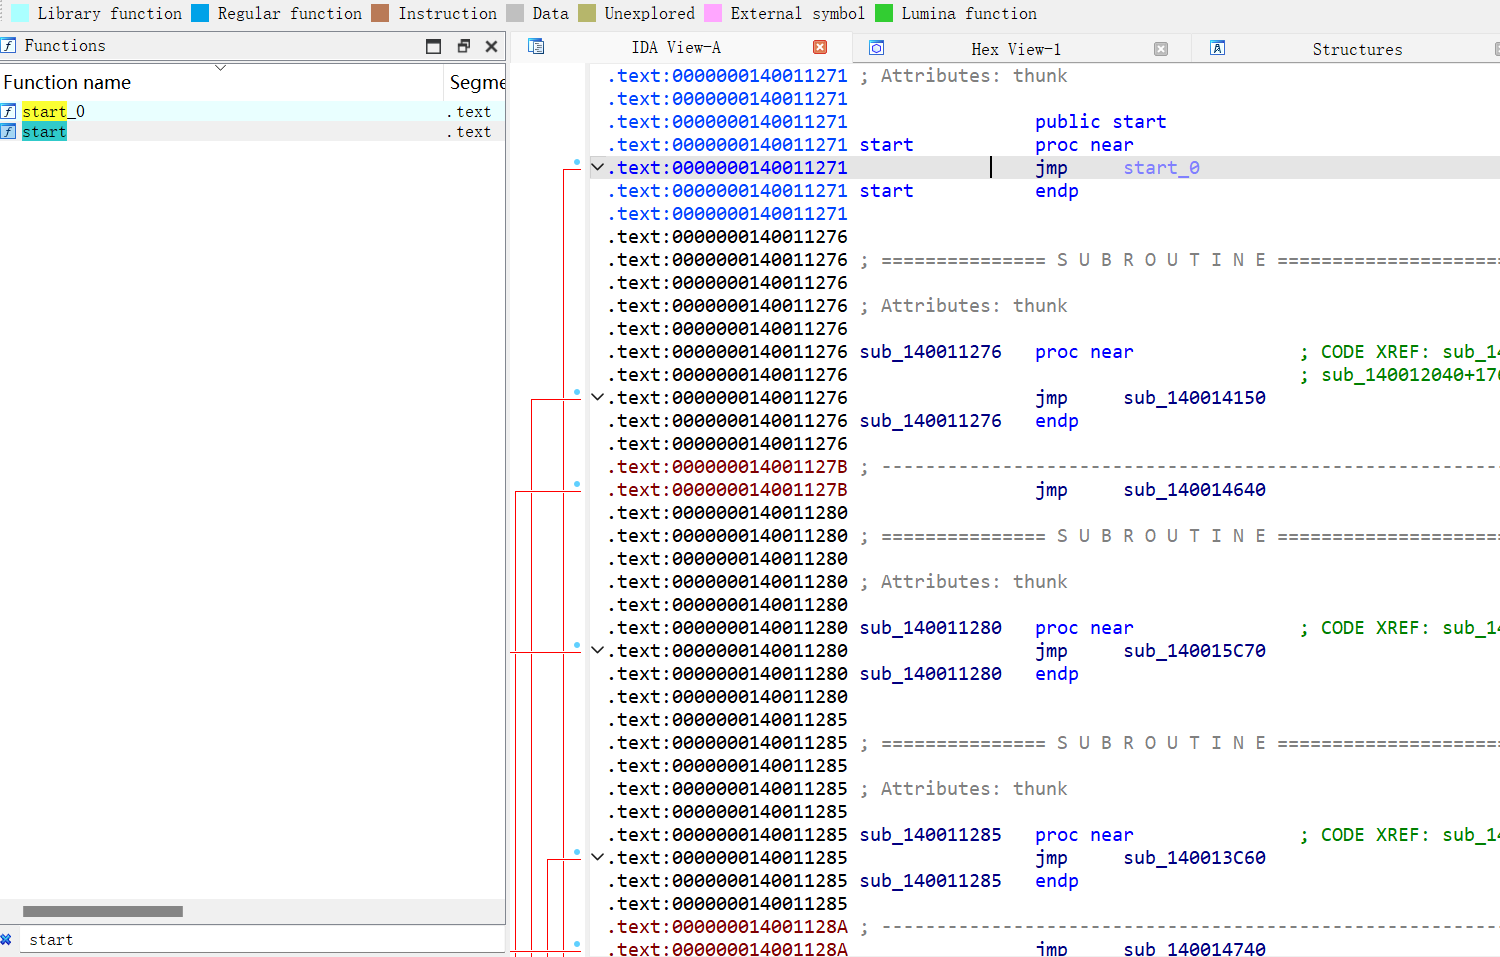1500x957 pixels.
Task: Collapse sub_140011285 with its chevron
Action: (x=598, y=858)
